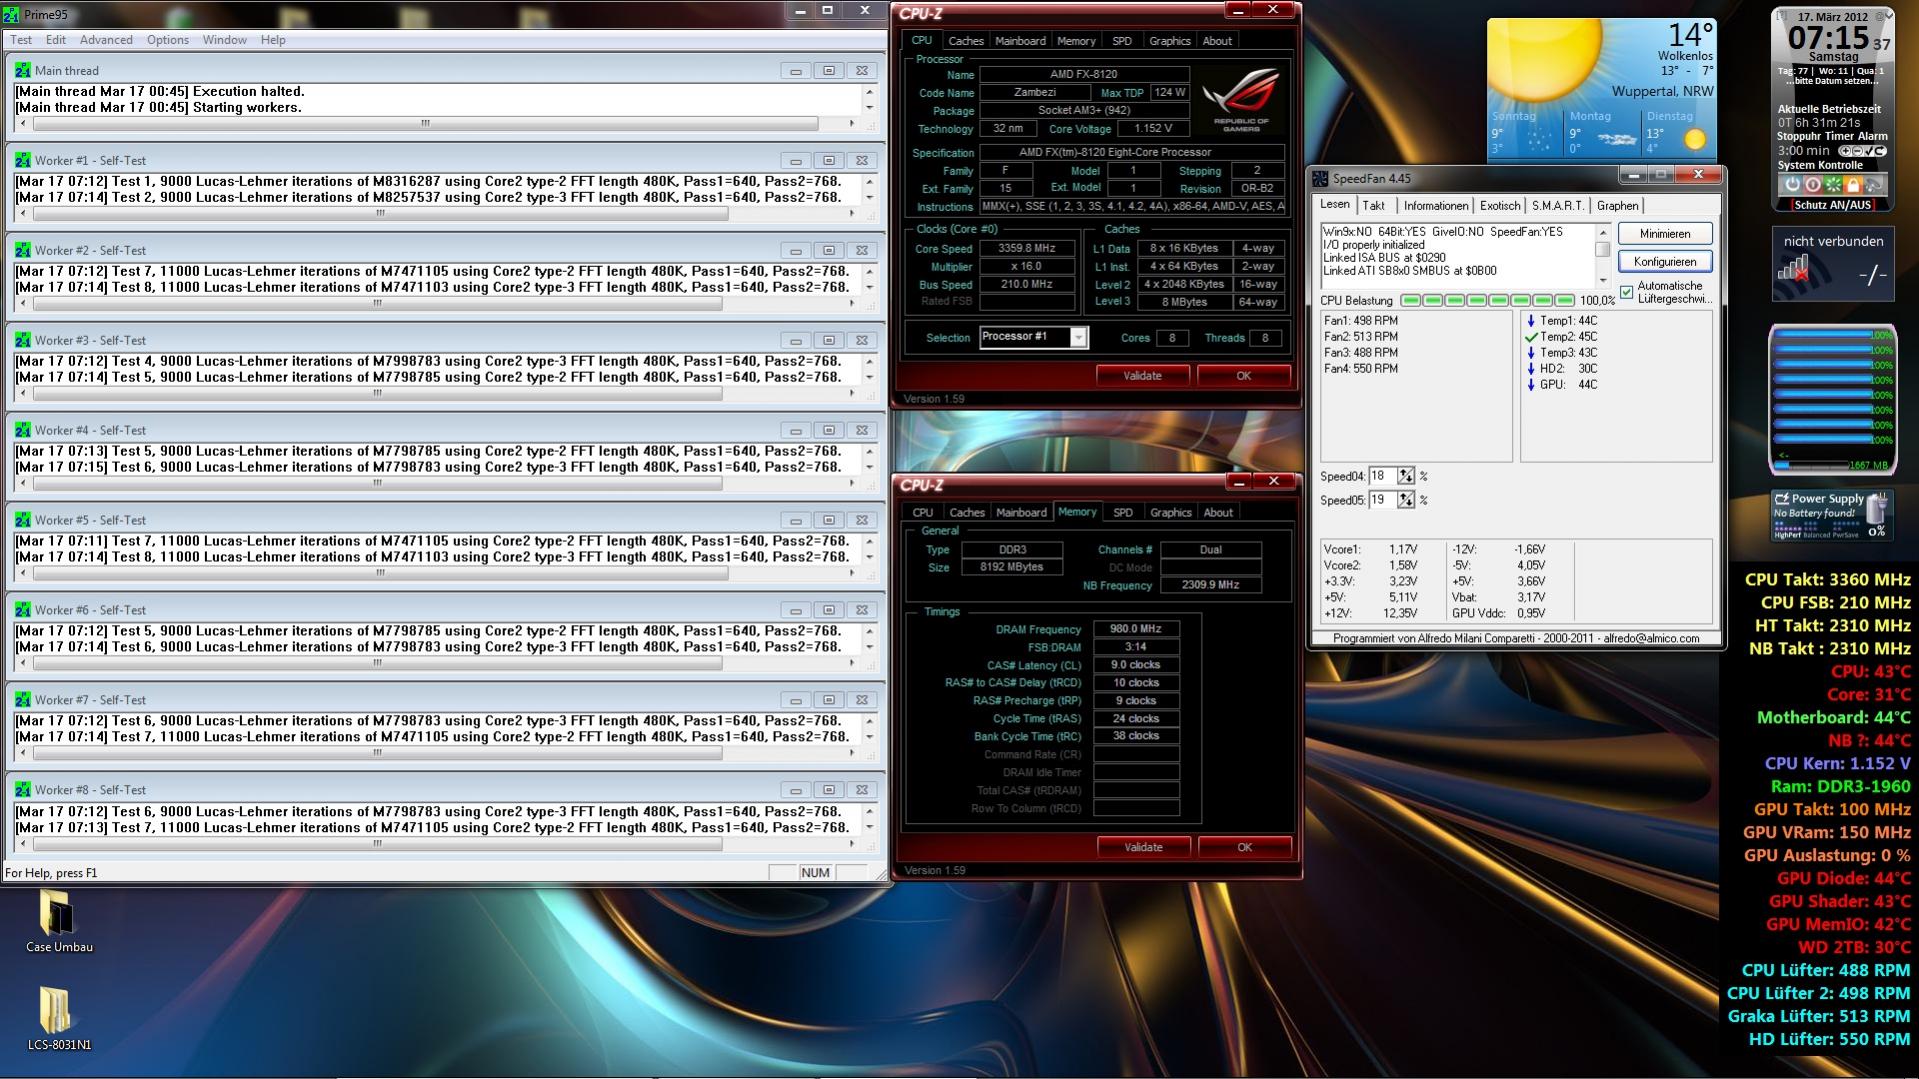Click the SpeedFan log scroll down arrow

(1602, 281)
